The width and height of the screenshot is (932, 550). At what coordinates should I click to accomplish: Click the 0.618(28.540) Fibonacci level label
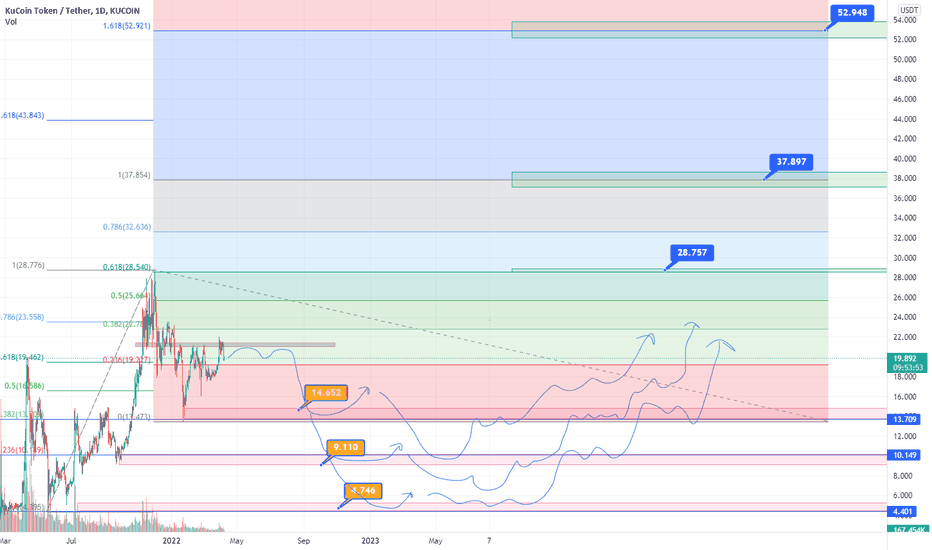pyautogui.click(x=127, y=268)
